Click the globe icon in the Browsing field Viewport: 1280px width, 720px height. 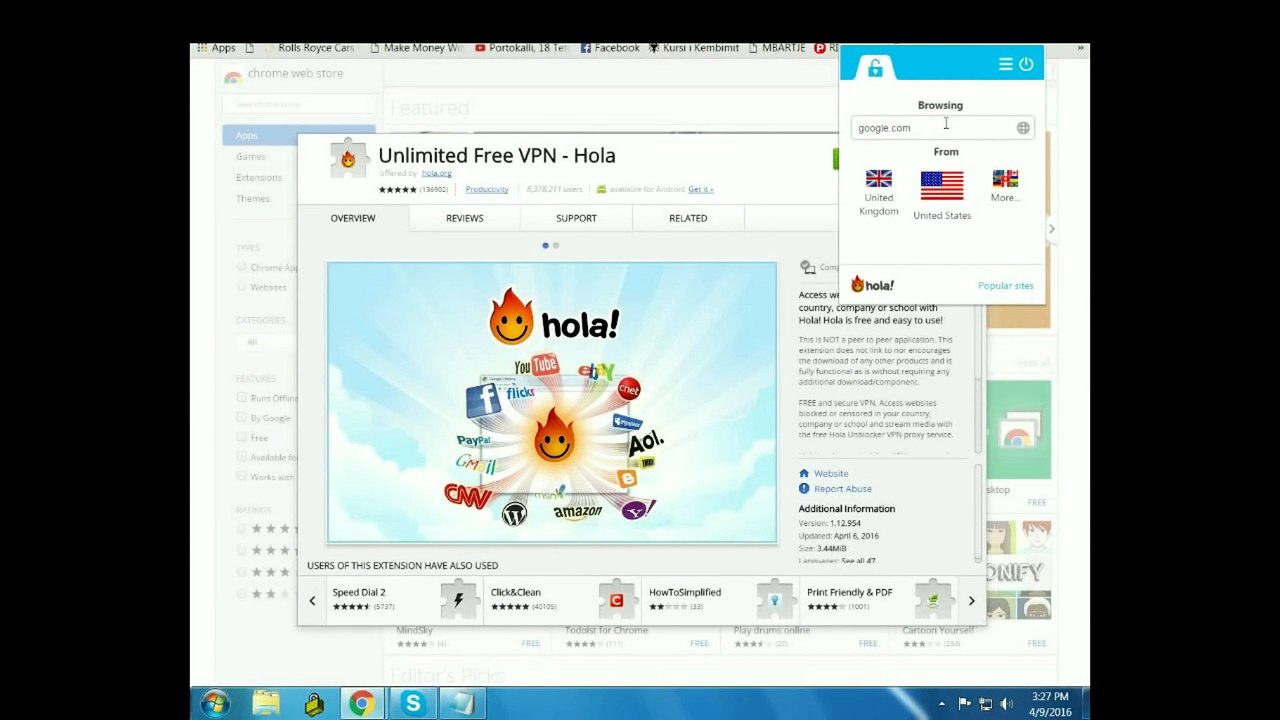coord(1023,128)
